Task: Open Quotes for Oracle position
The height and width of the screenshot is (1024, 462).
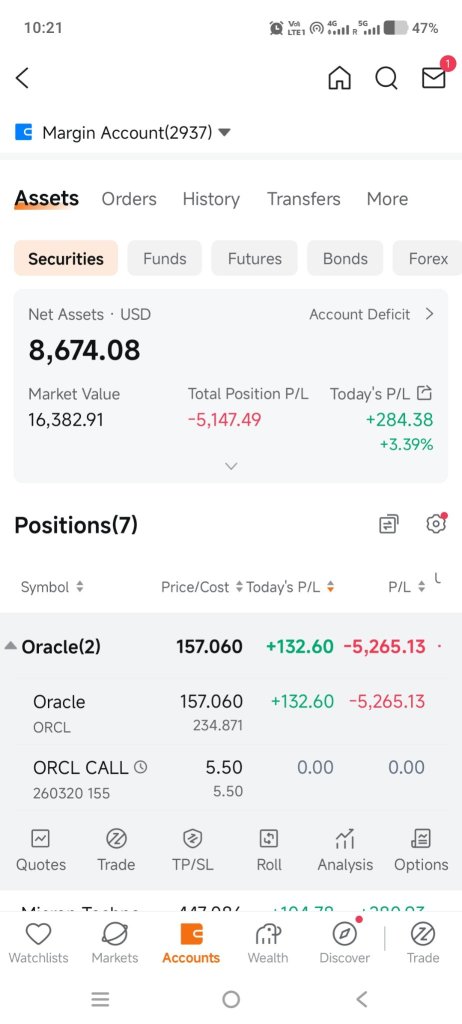Action: (x=41, y=850)
